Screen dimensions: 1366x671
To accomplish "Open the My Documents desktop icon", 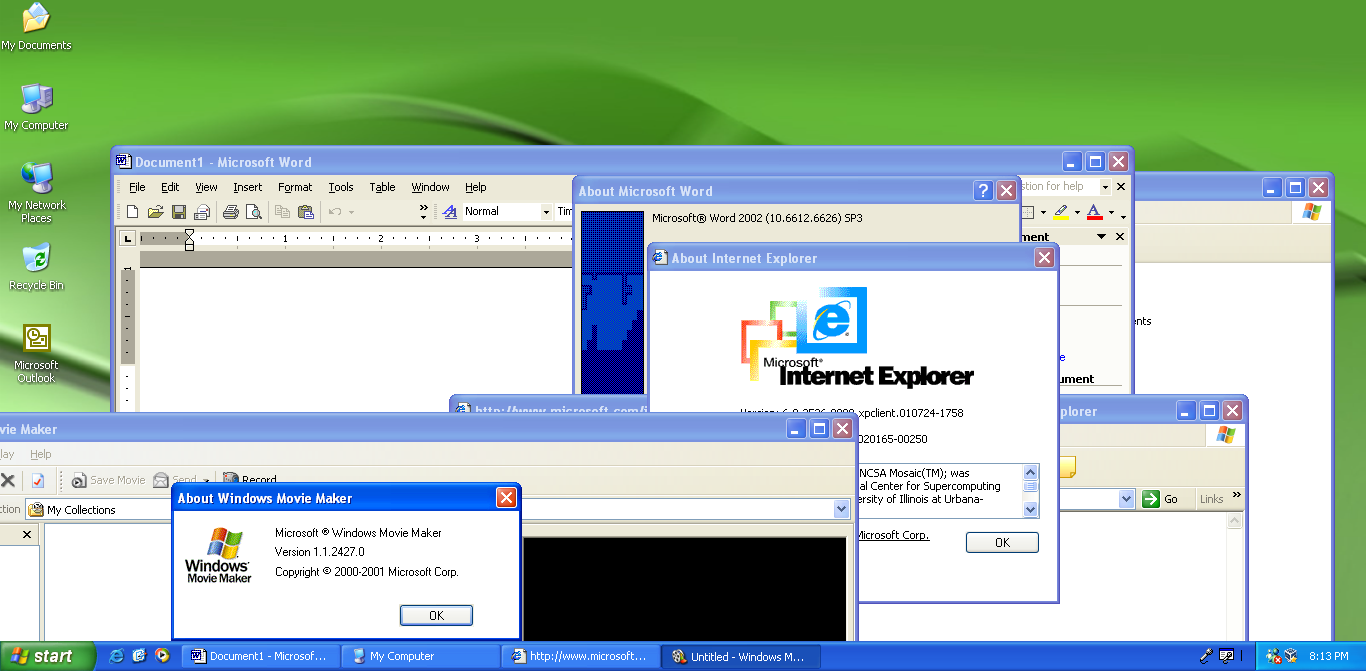I will (x=36, y=27).
